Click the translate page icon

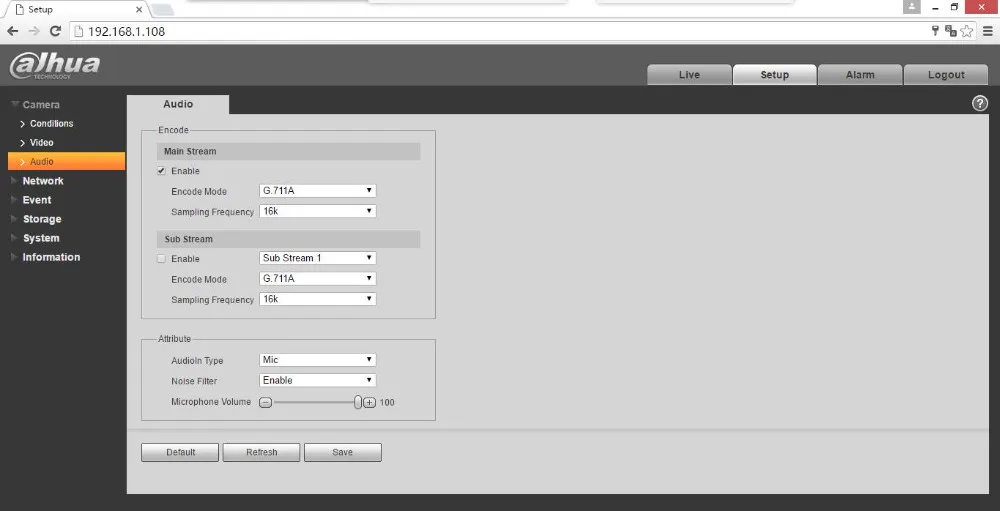(x=951, y=31)
